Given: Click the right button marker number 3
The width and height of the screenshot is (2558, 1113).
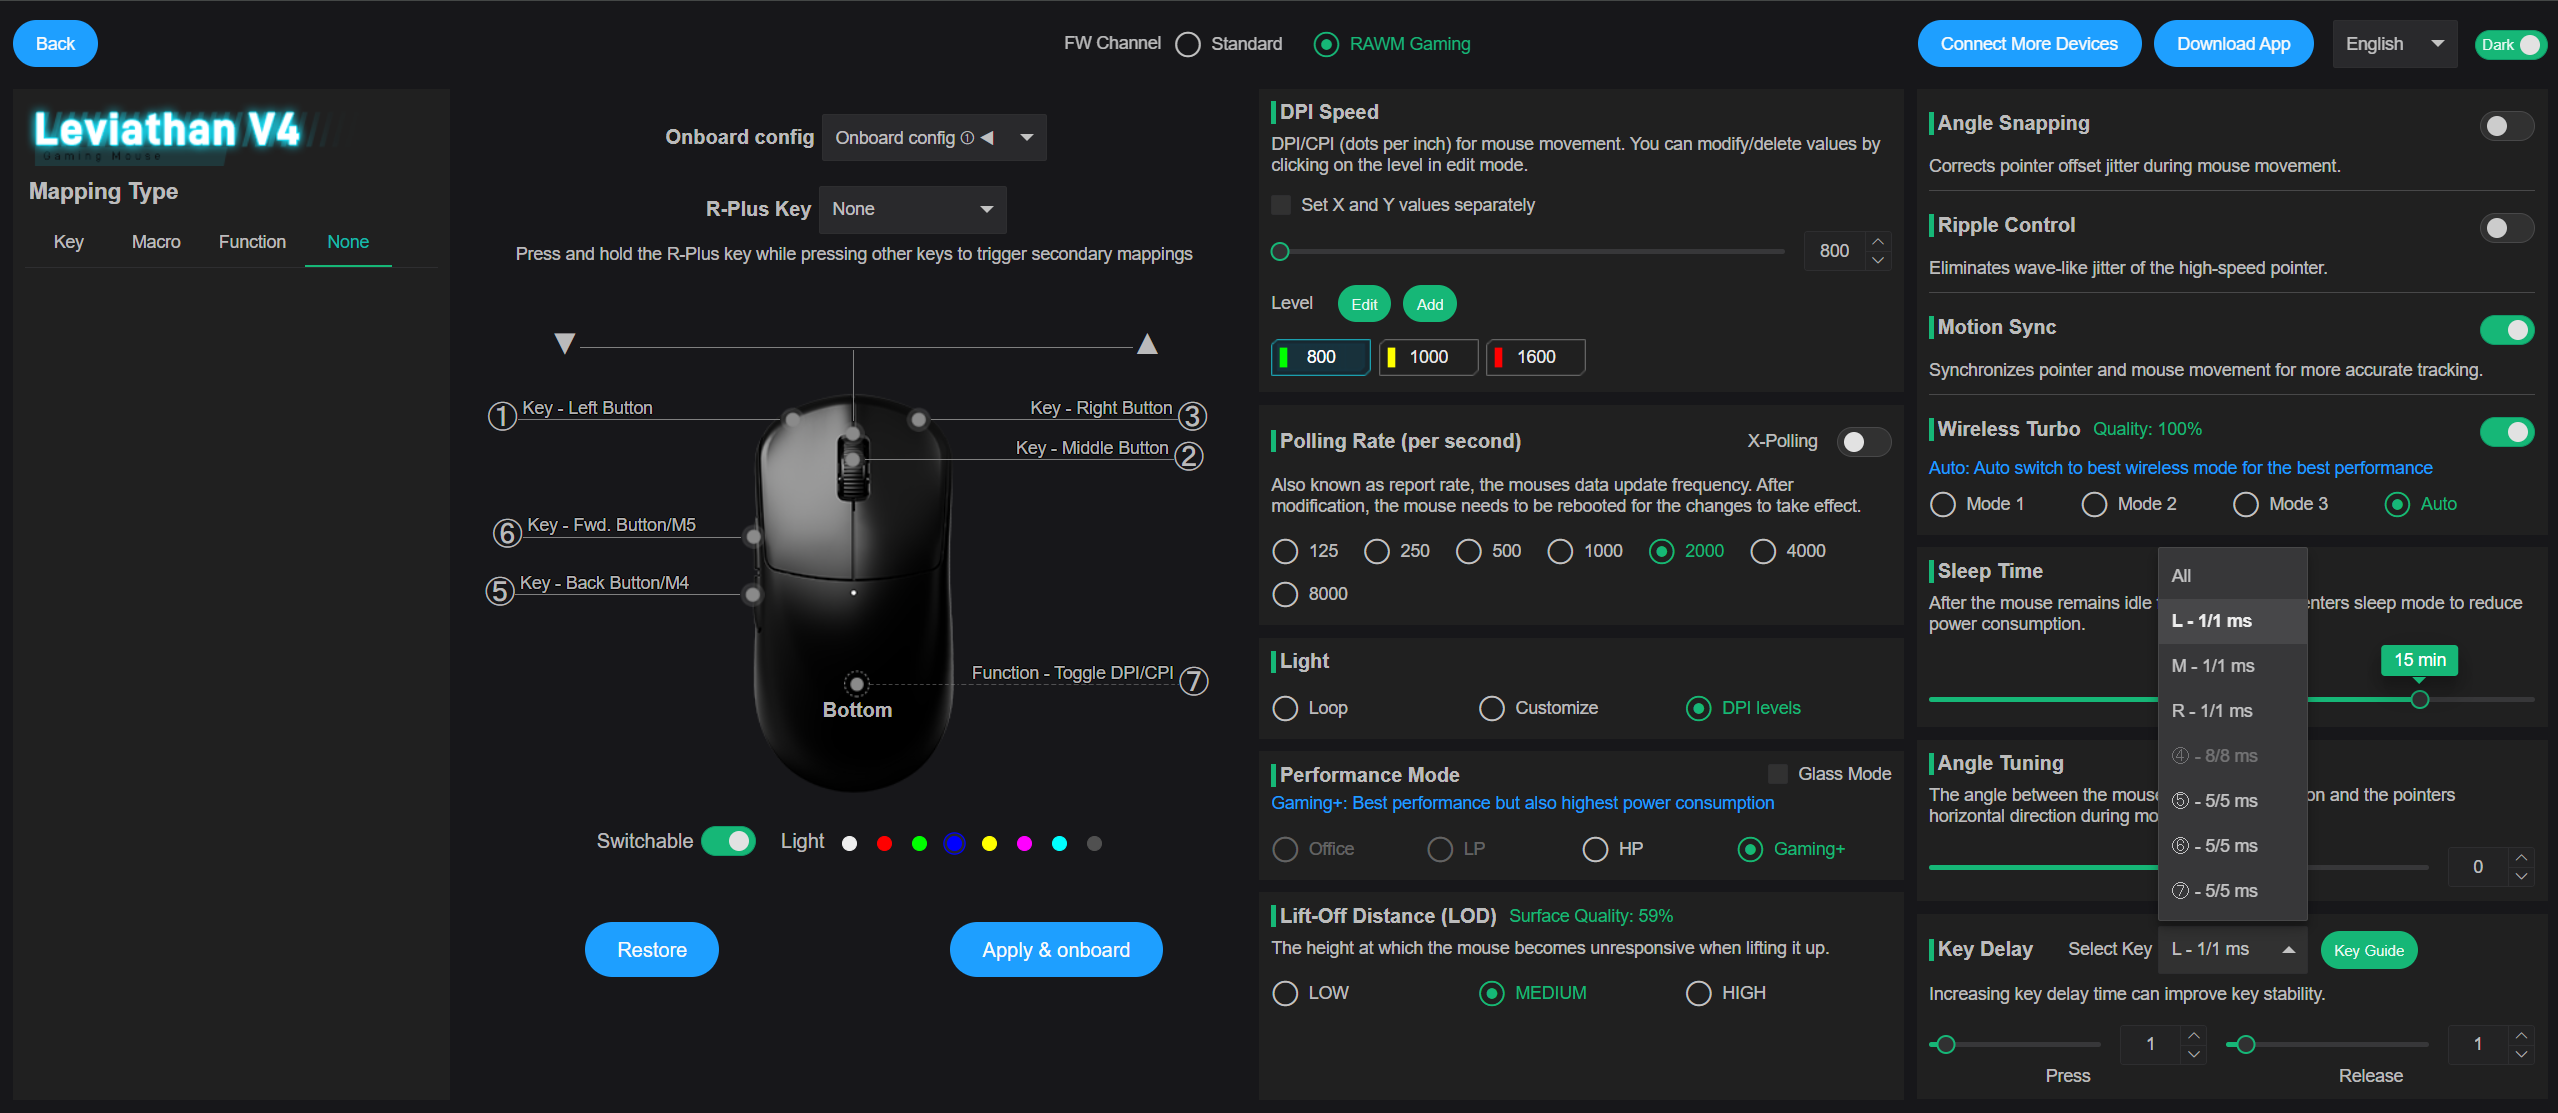Looking at the screenshot, I should pos(1192,415).
